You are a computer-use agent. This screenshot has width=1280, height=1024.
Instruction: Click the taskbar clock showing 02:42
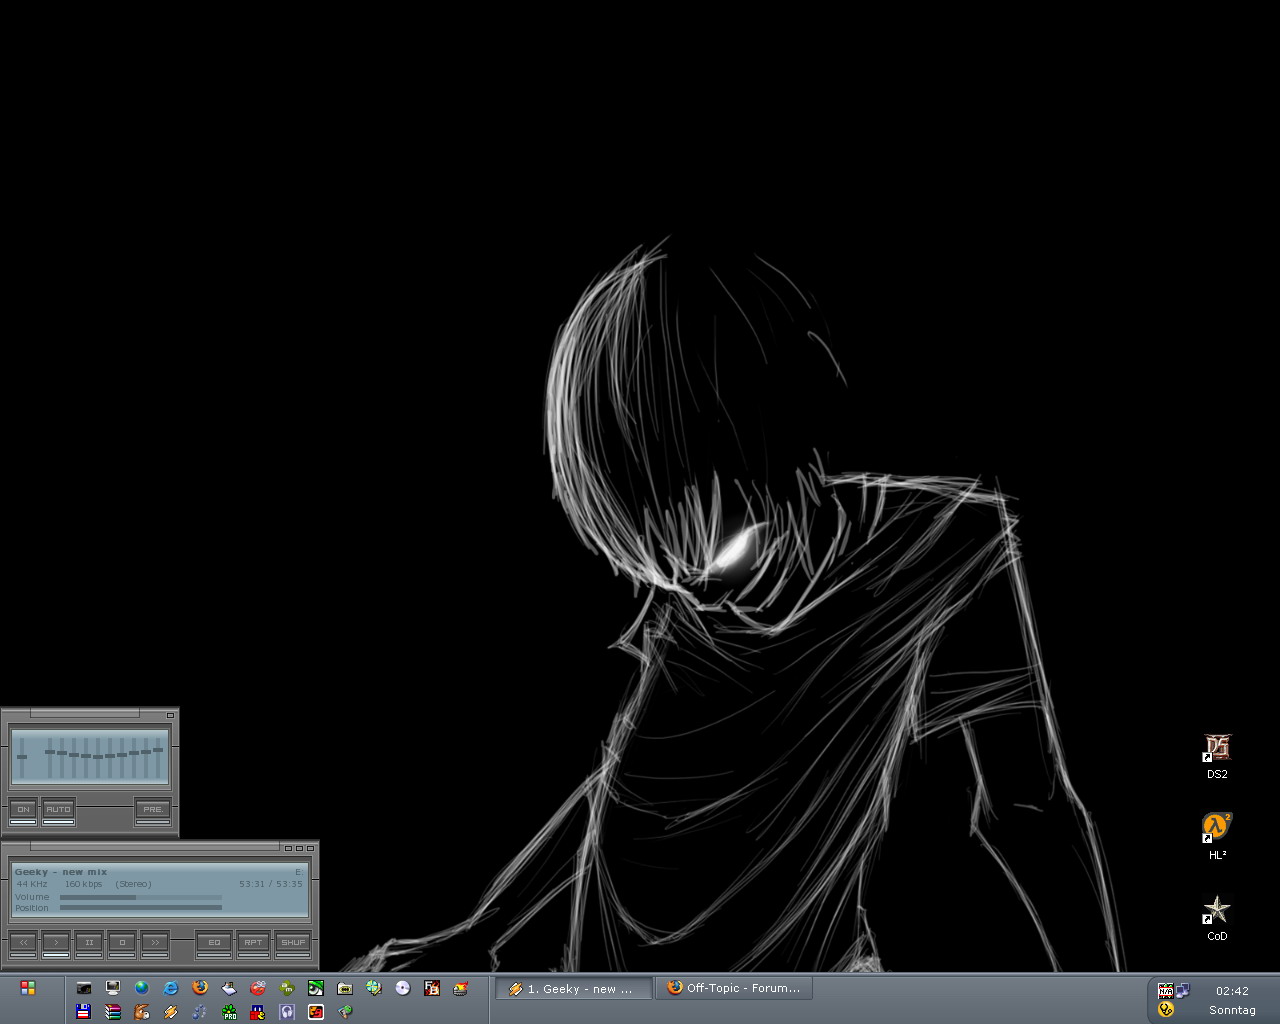pyautogui.click(x=1232, y=991)
